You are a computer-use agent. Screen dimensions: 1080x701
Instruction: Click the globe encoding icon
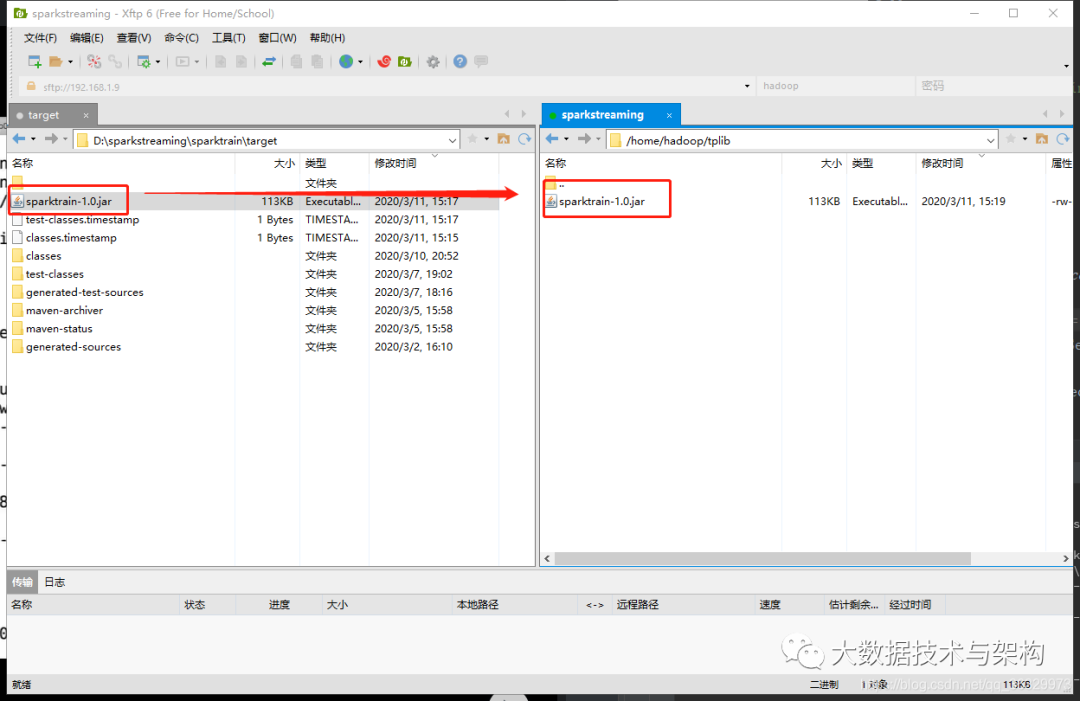(x=346, y=62)
